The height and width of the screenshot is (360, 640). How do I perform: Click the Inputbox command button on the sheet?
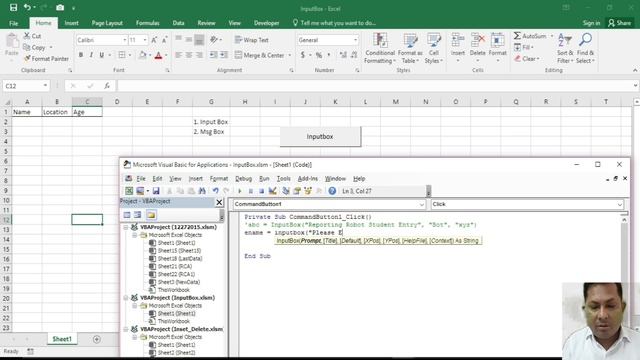(x=320, y=136)
